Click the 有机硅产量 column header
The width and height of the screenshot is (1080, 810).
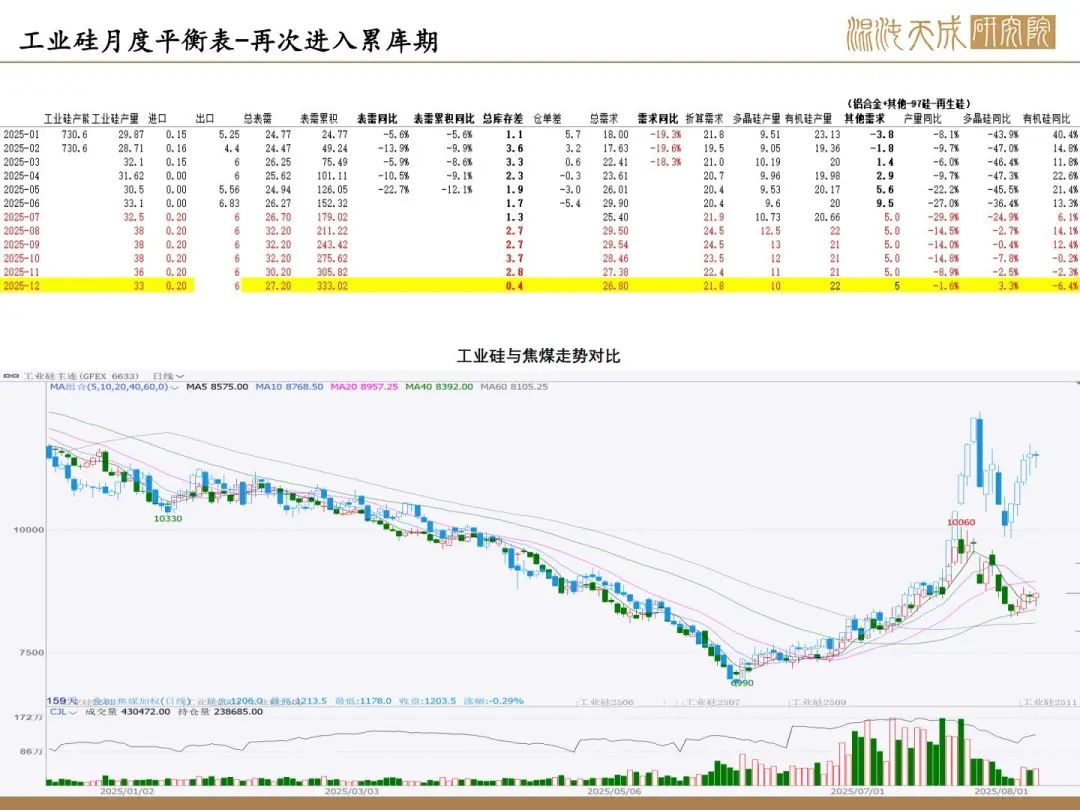coord(809,118)
